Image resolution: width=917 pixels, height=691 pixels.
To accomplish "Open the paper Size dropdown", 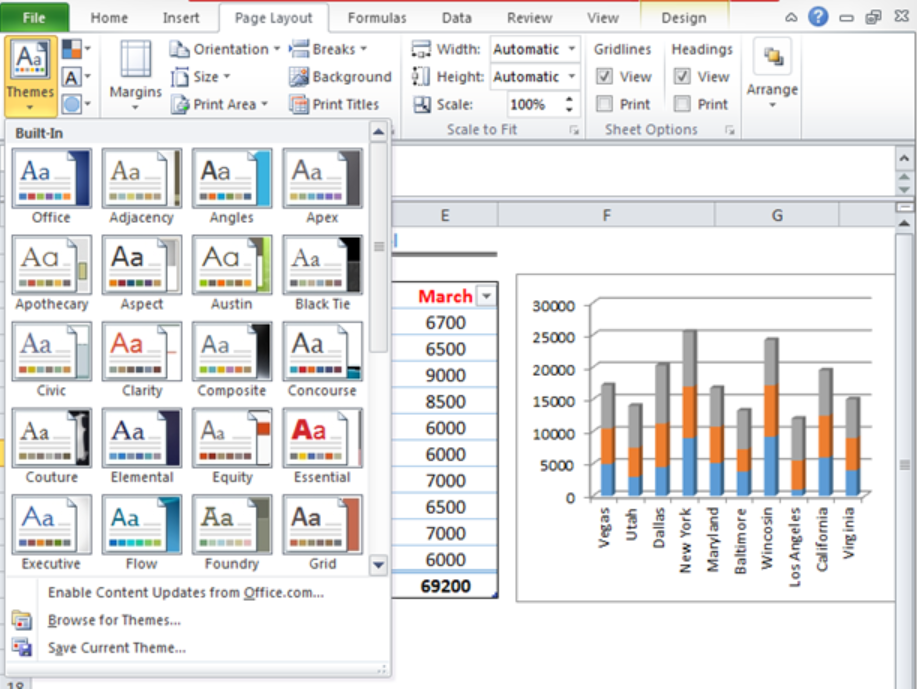I will [201, 77].
